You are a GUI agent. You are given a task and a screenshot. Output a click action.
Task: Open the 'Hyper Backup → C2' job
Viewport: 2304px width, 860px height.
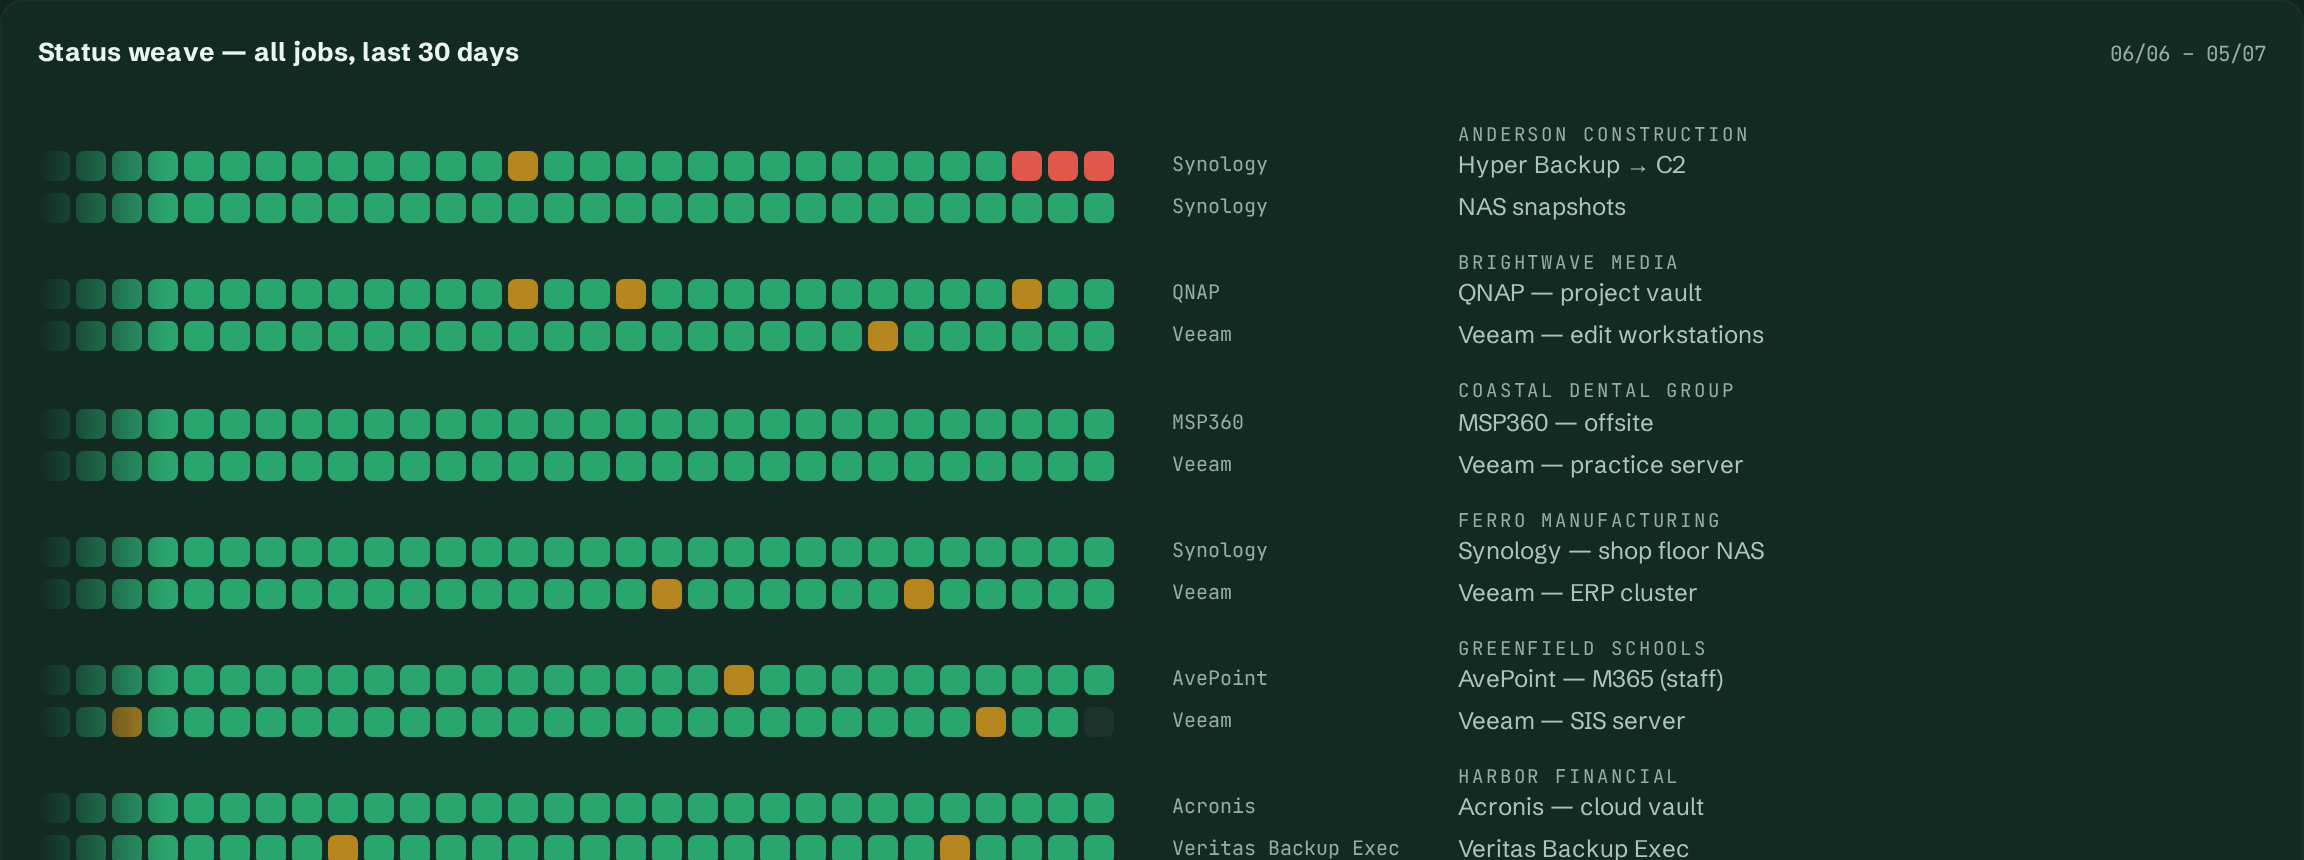click(1572, 165)
